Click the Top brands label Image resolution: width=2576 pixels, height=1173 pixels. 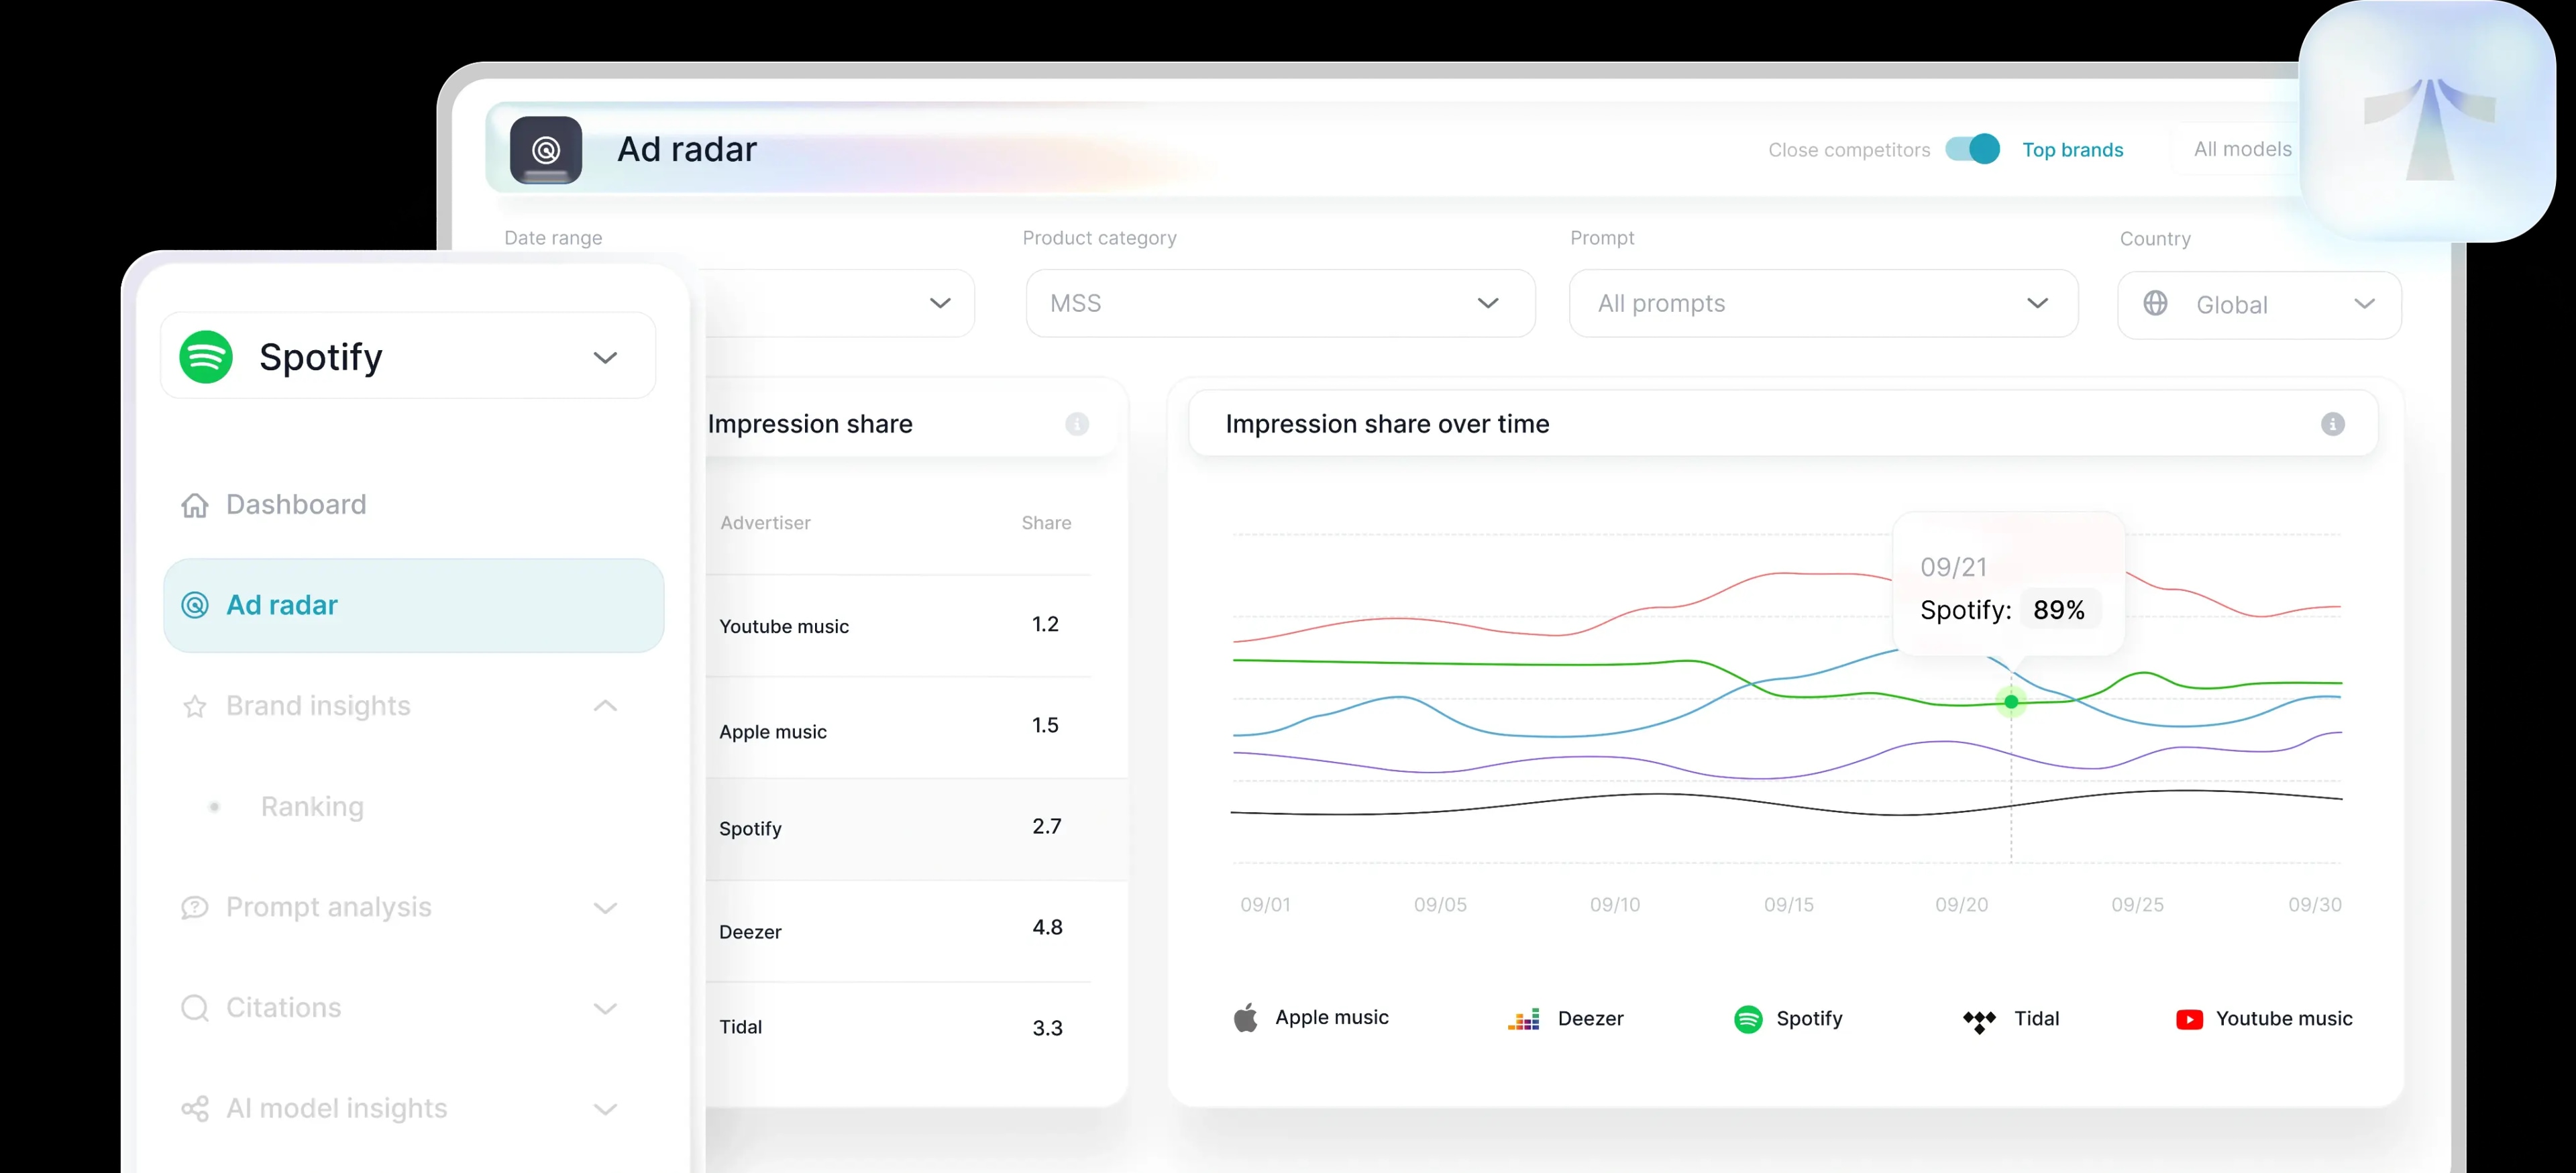point(2073,150)
